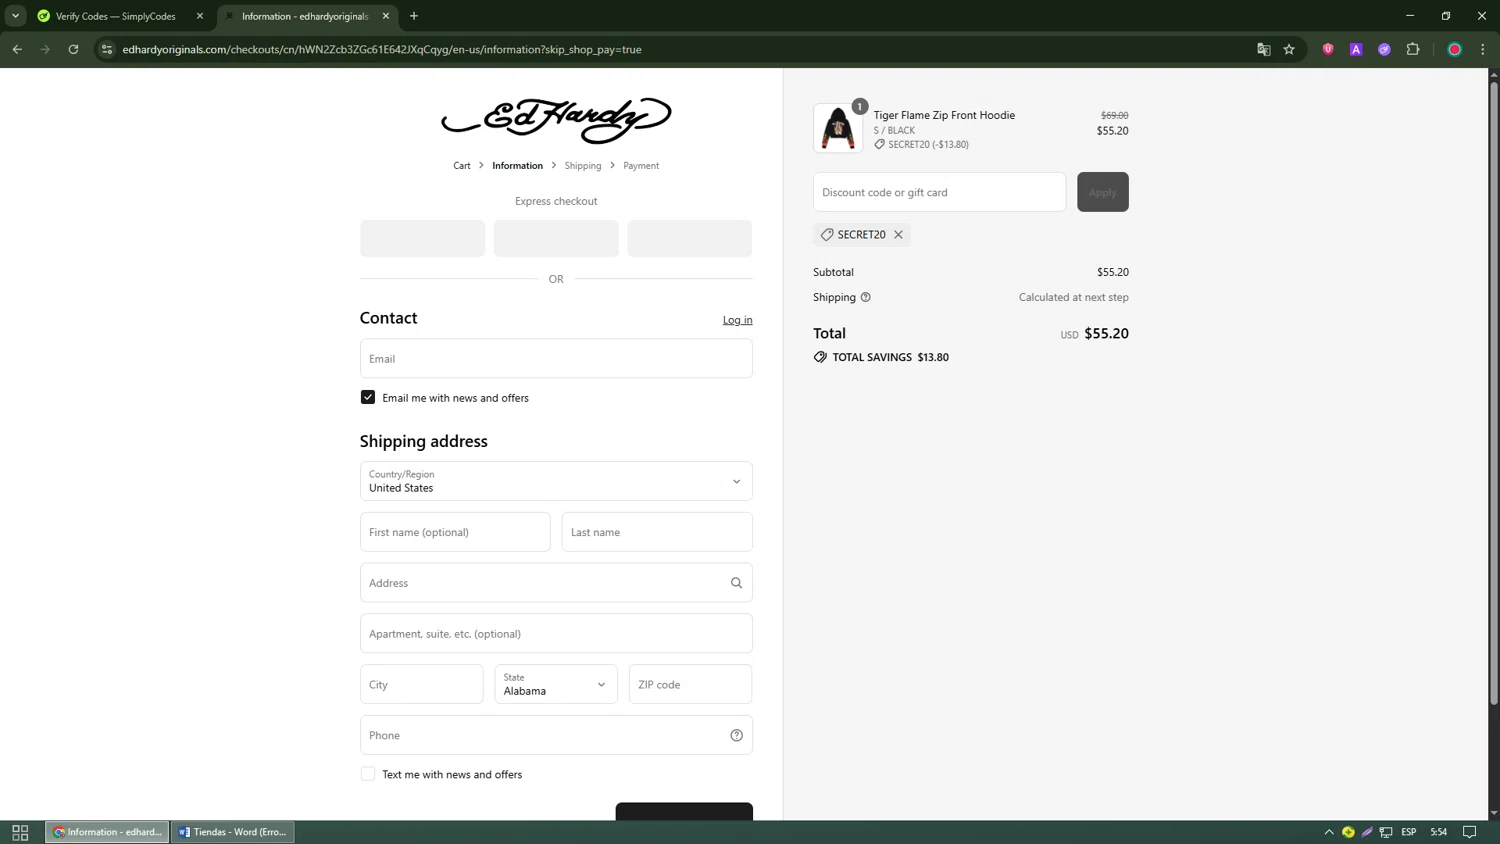The image size is (1500, 844).
Task: Click the middle express checkout button
Action: point(556,238)
